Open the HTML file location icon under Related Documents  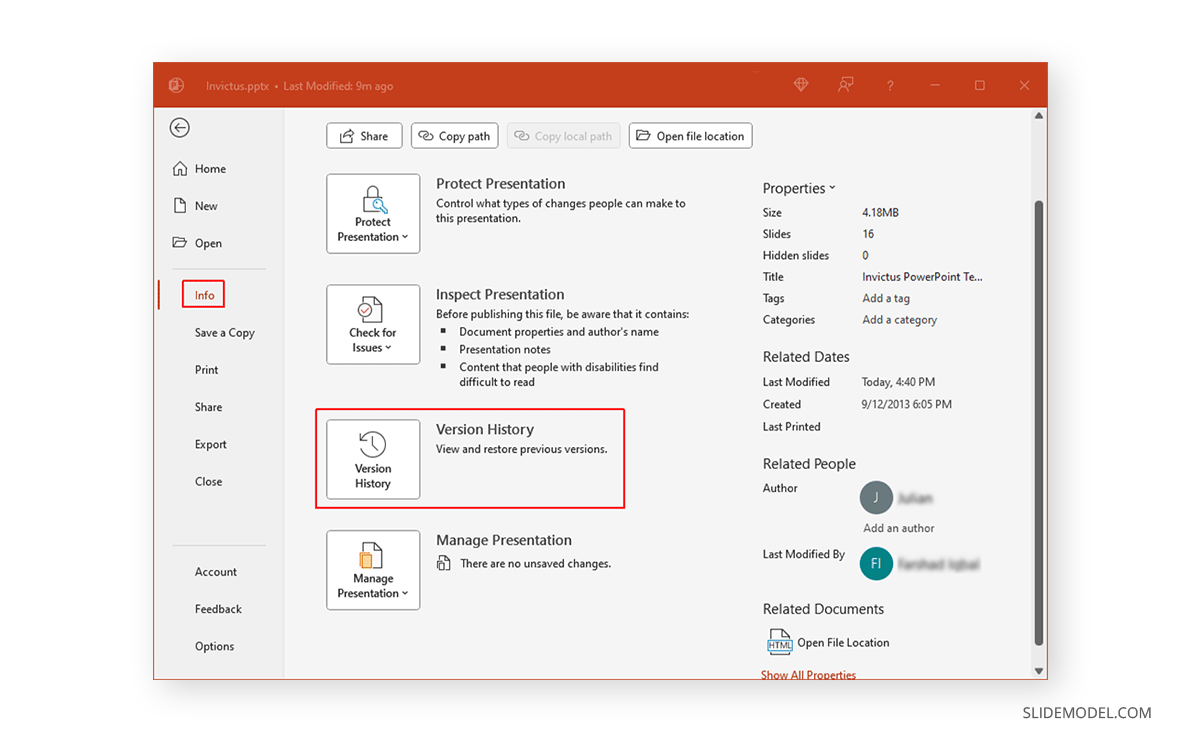tap(779, 642)
